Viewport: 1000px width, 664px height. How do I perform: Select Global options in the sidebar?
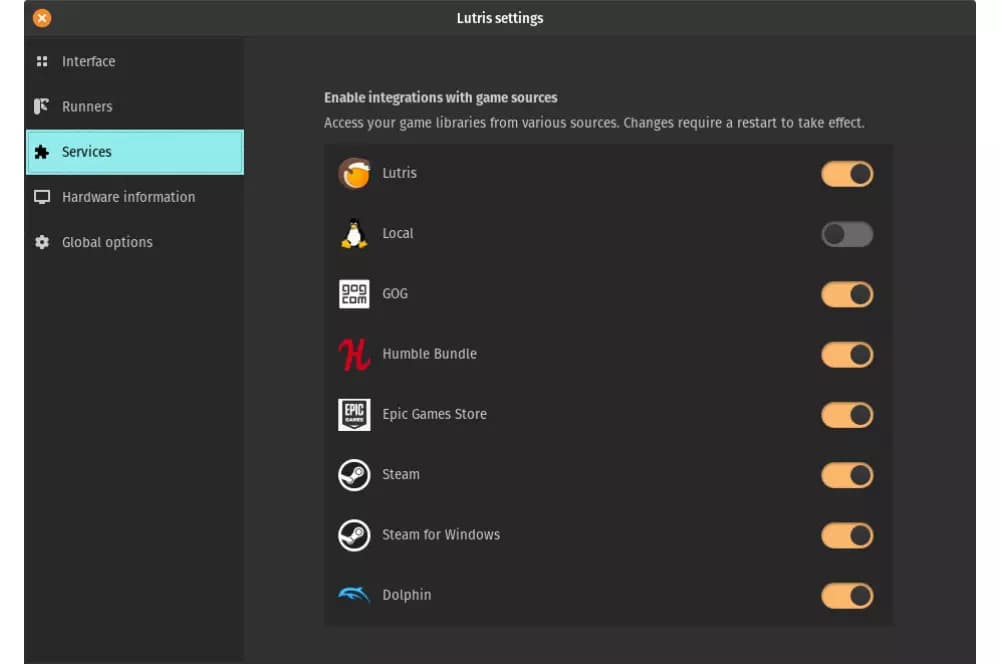tap(107, 242)
